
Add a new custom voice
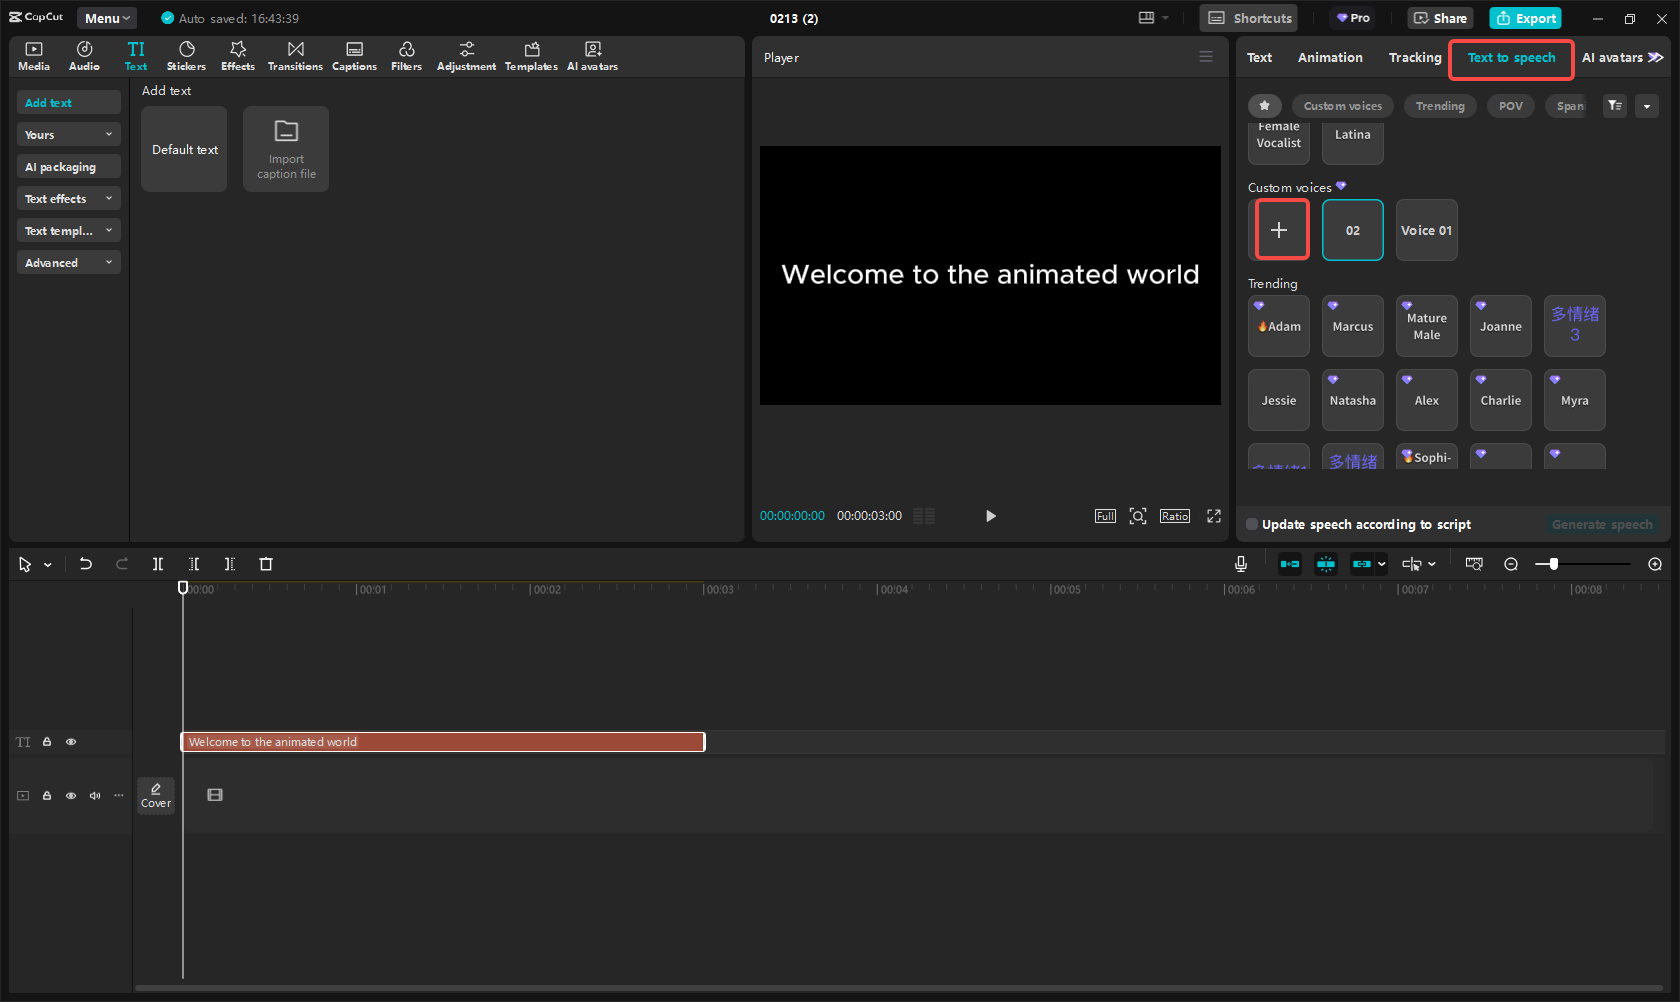tap(1279, 230)
